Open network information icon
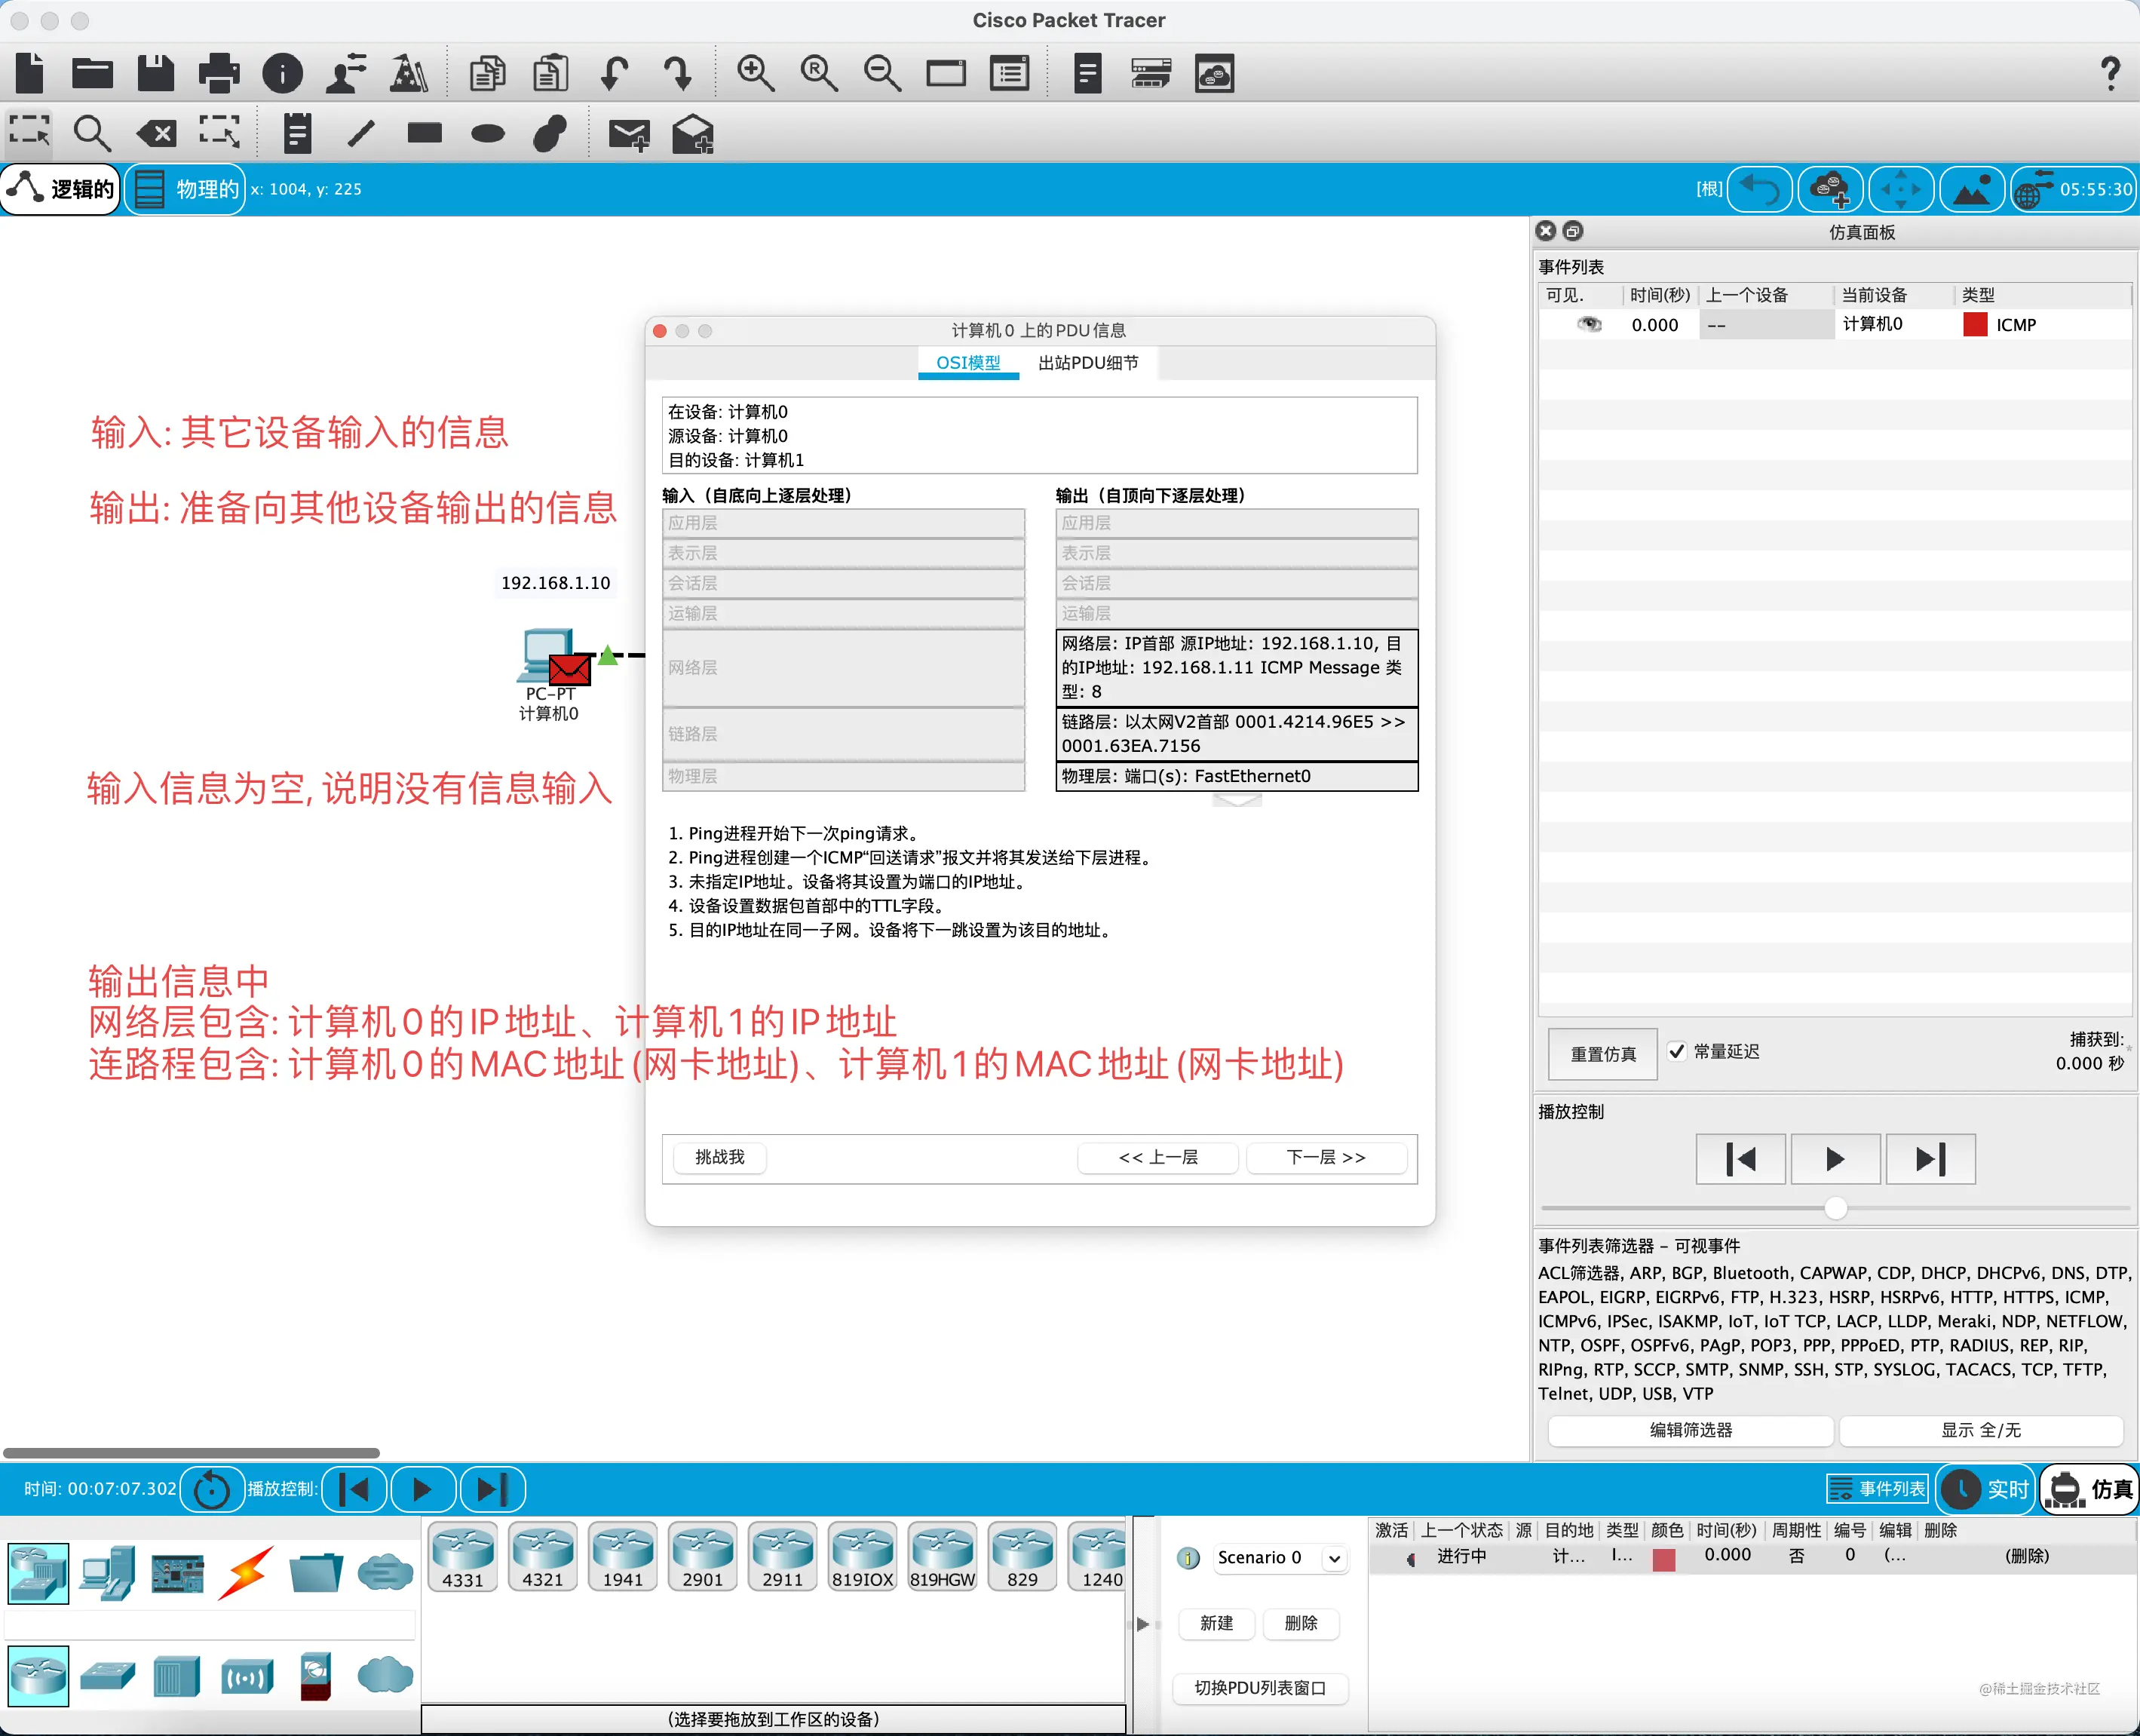The height and width of the screenshot is (1736, 2140). tap(282, 73)
